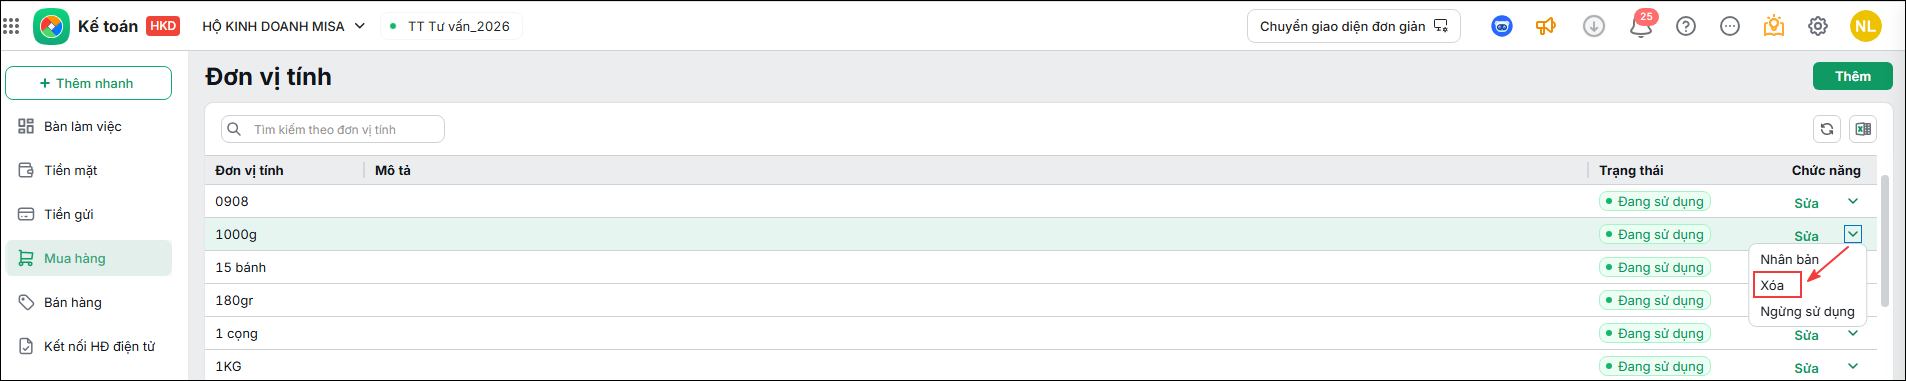This screenshot has width=1906, height=381.
Task: Focus the unit search input field
Action: pyautogui.click(x=333, y=129)
